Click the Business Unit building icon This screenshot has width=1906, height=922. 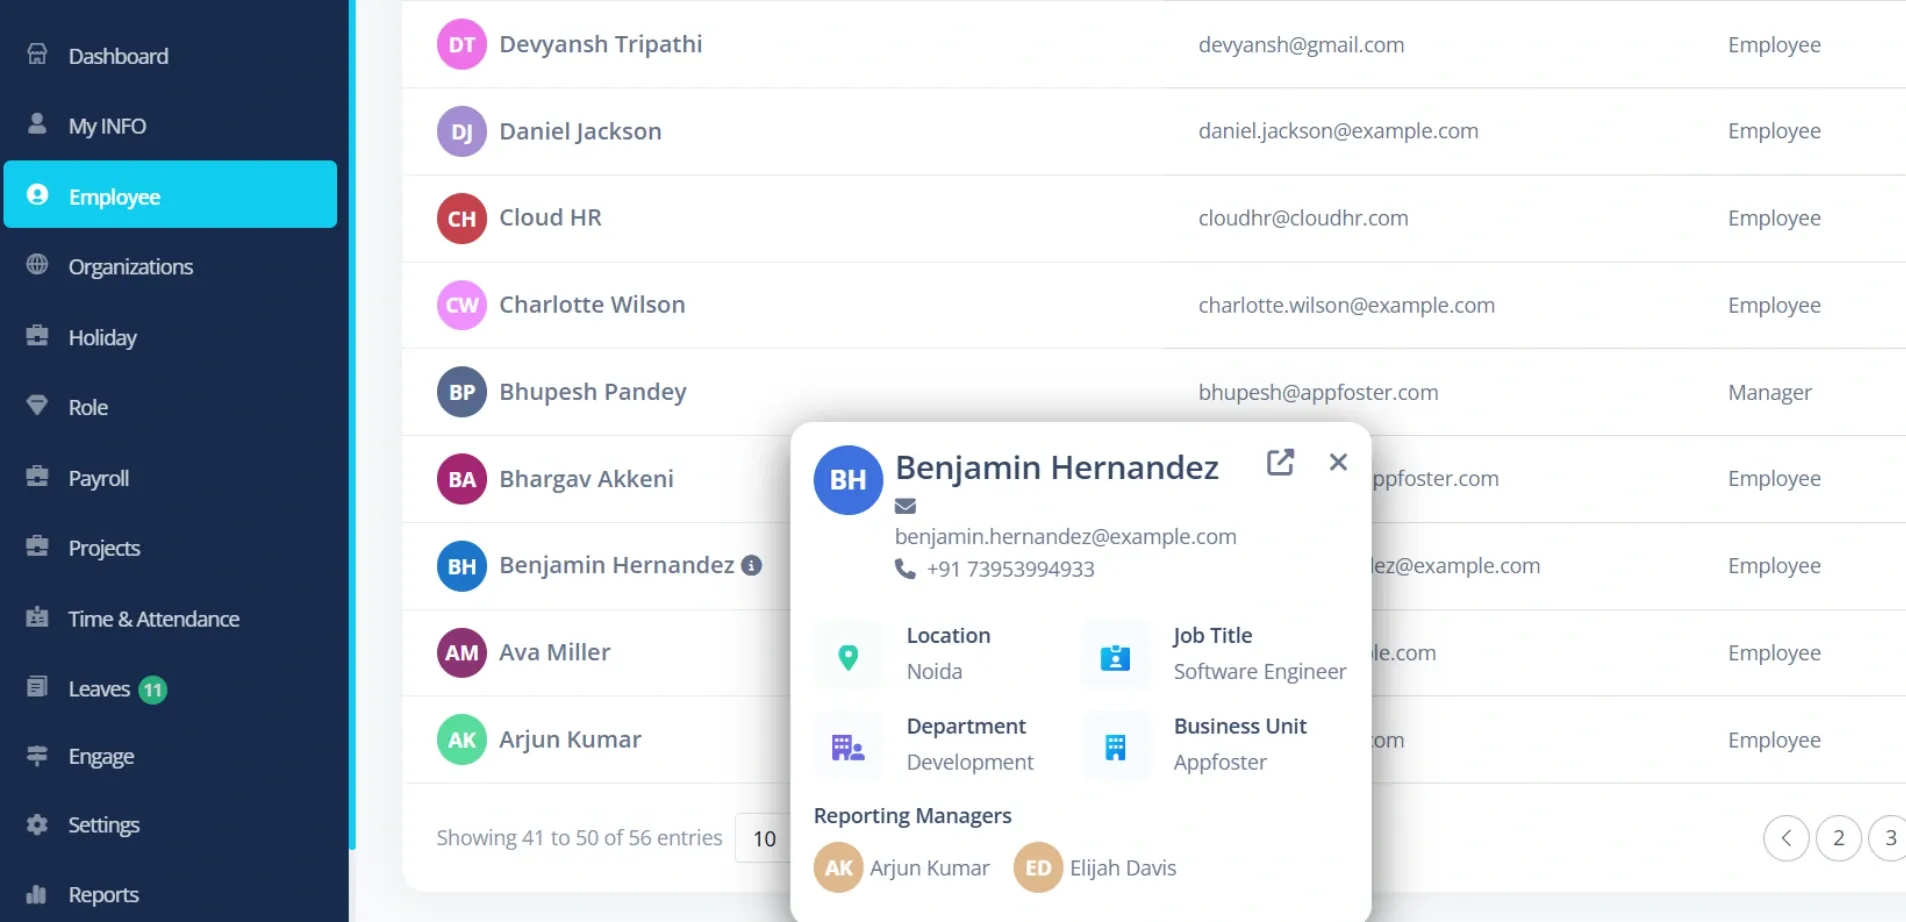[1115, 747]
